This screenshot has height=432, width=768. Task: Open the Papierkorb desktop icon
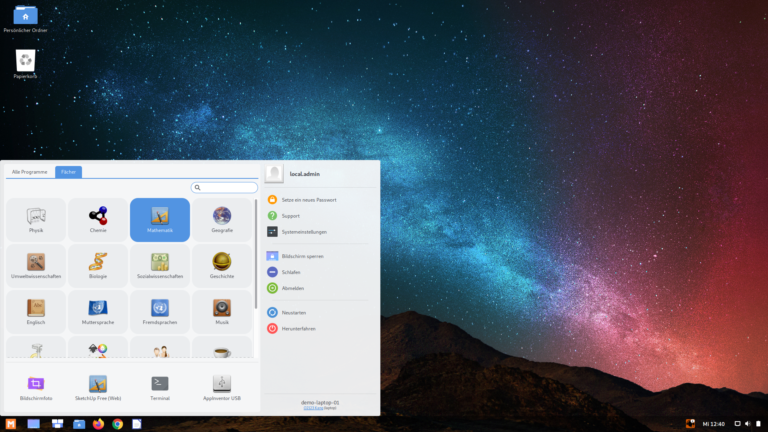point(25,64)
